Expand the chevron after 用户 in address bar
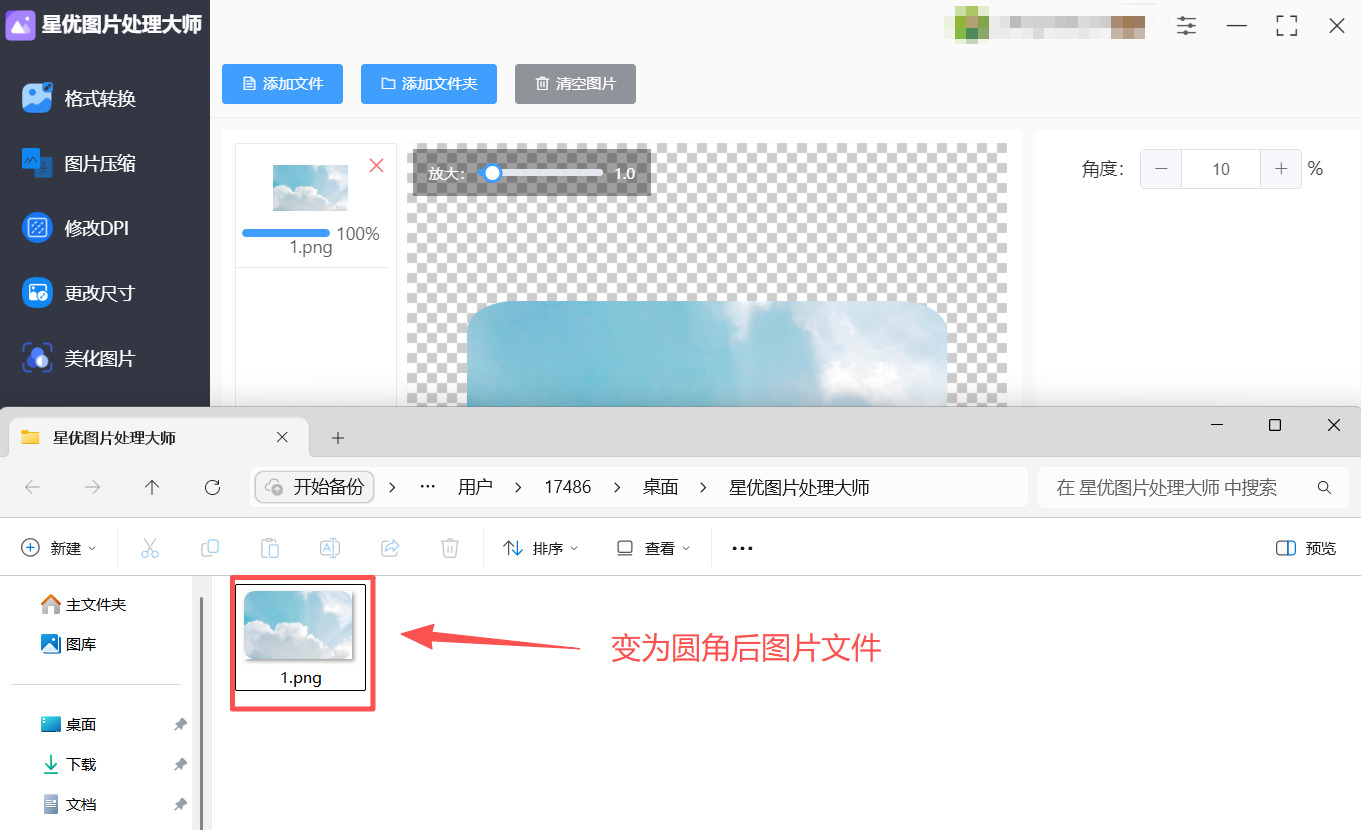 click(x=518, y=487)
